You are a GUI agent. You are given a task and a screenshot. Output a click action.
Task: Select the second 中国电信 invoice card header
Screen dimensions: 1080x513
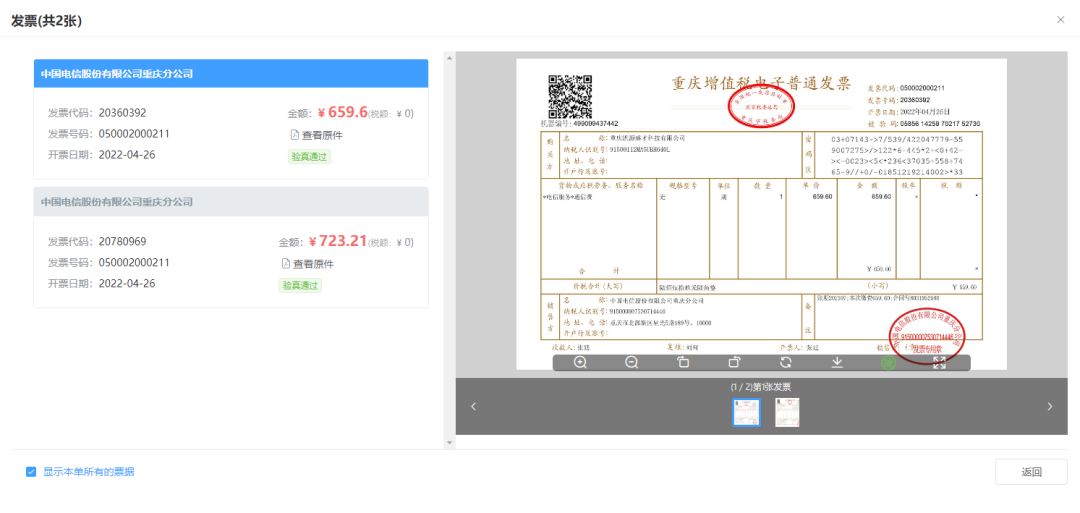point(231,202)
